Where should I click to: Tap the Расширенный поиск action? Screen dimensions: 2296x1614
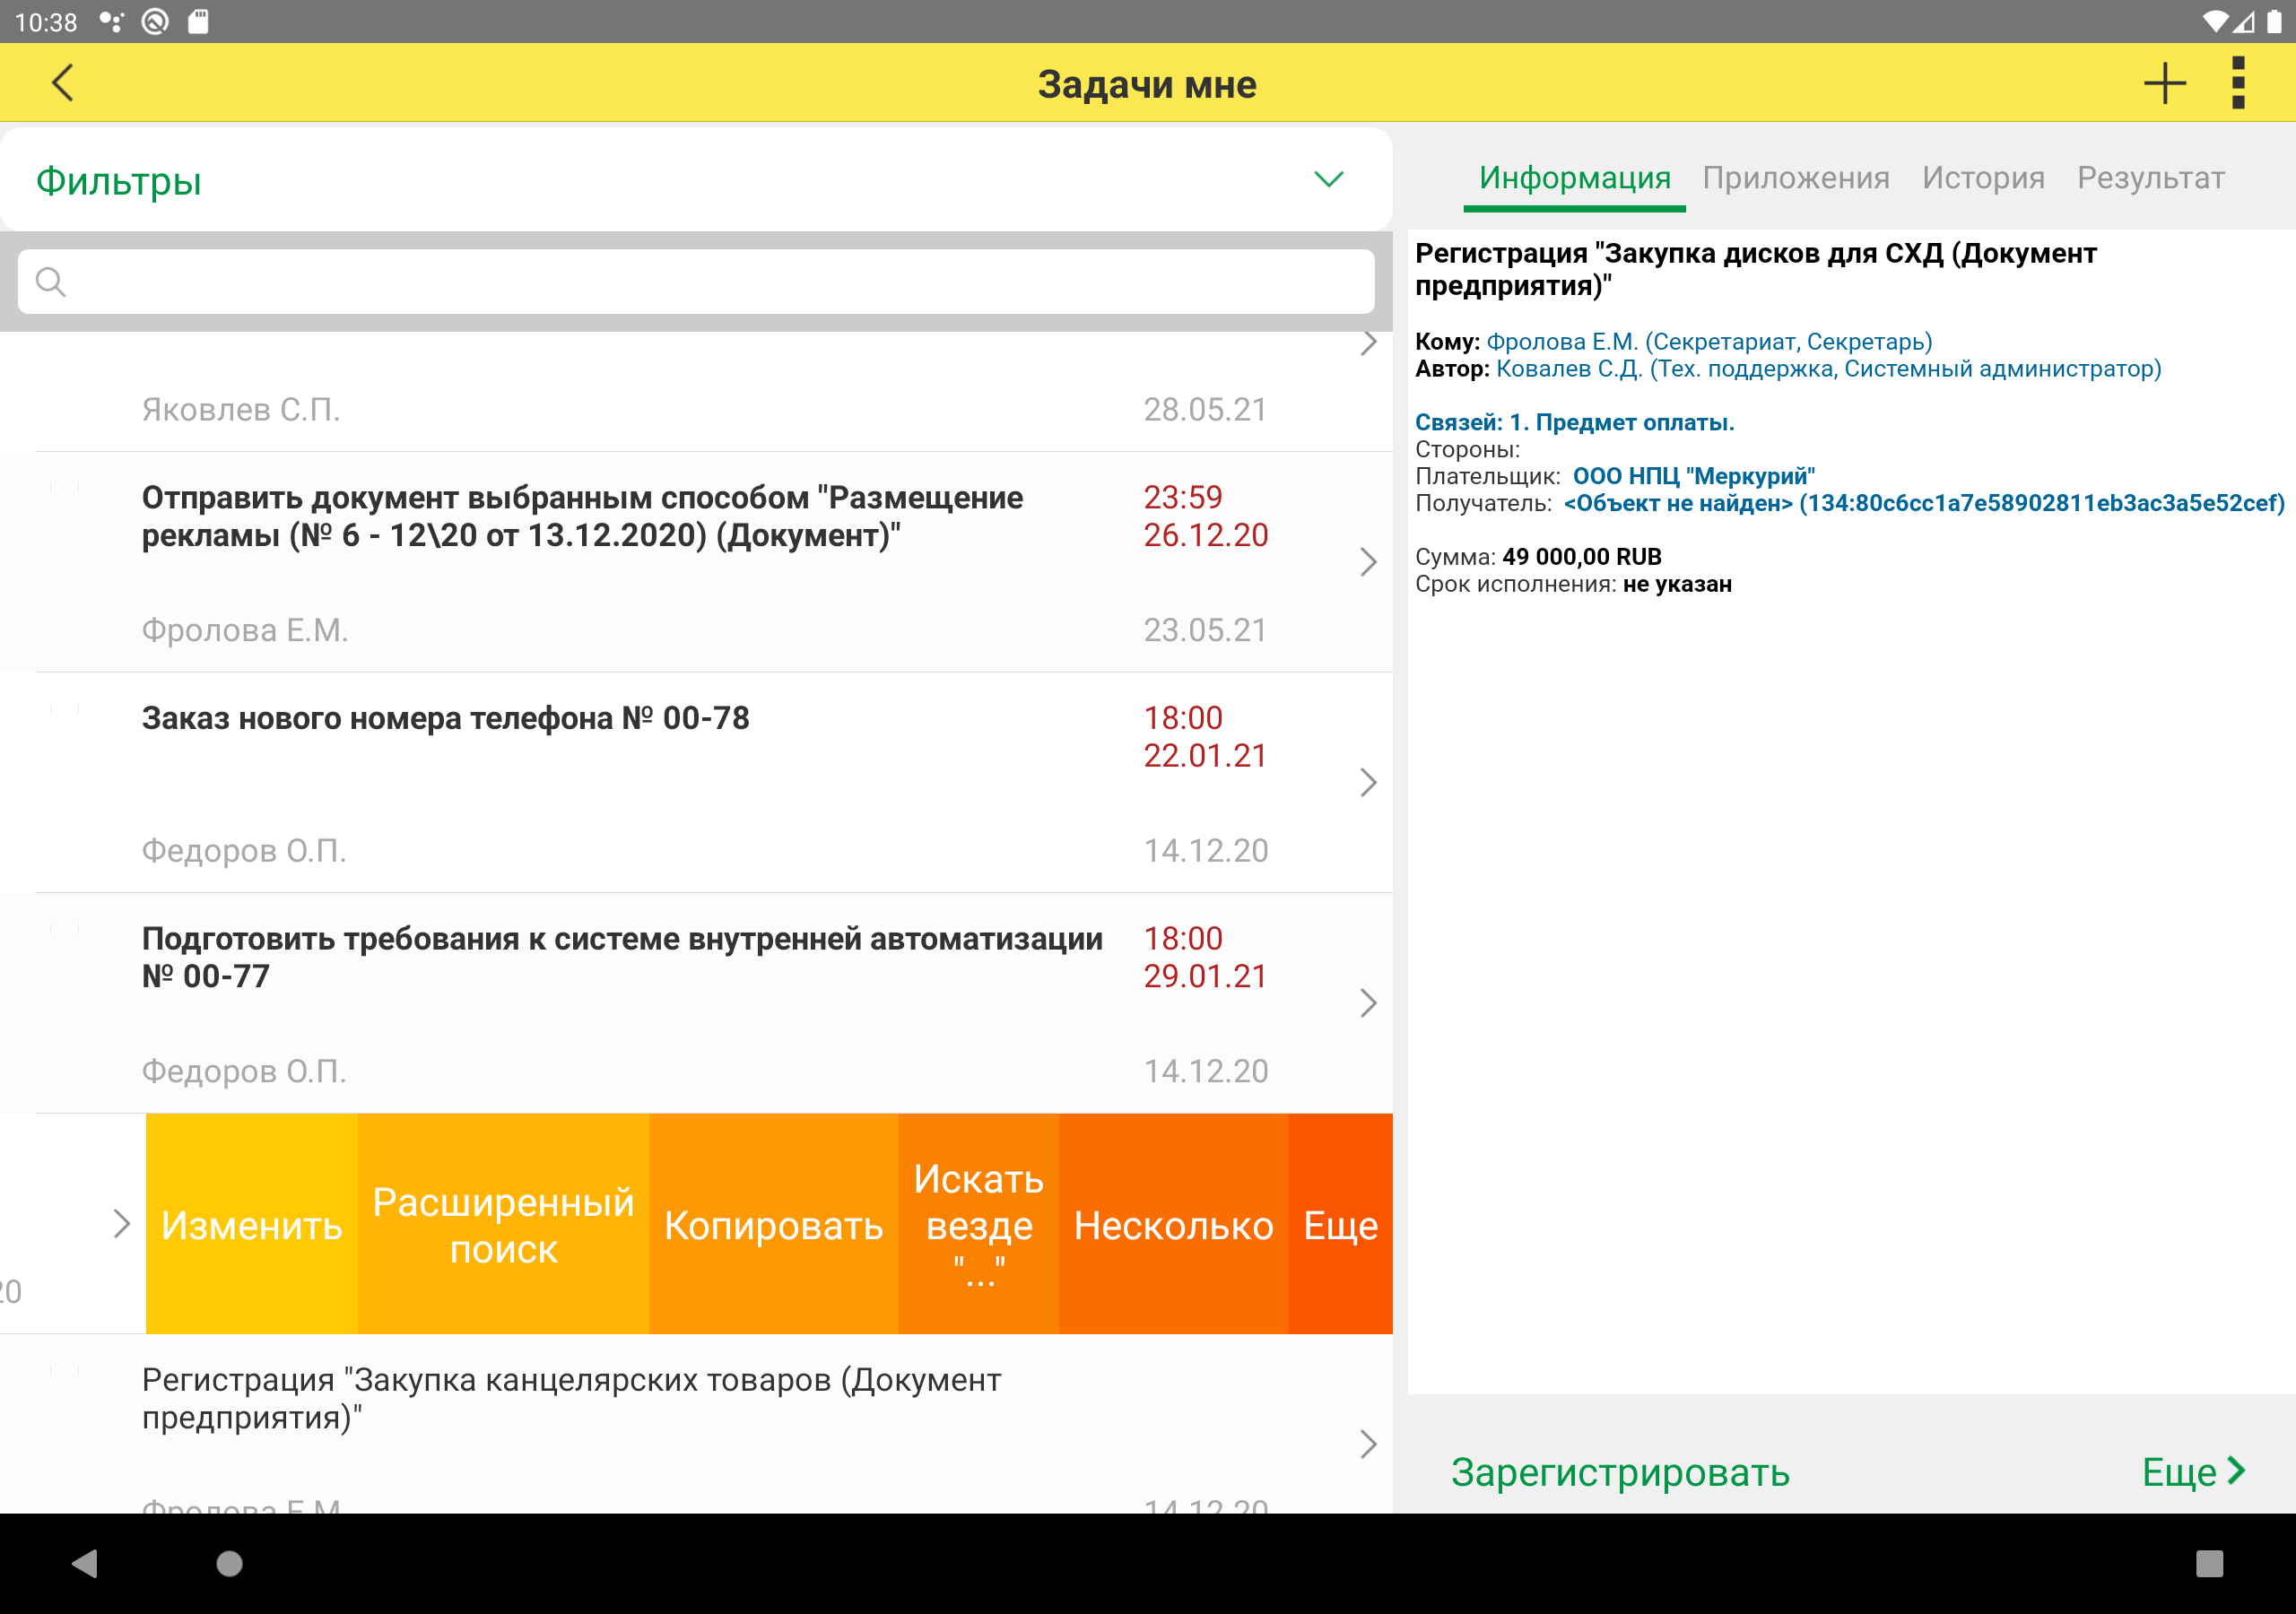[x=503, y=1225]
